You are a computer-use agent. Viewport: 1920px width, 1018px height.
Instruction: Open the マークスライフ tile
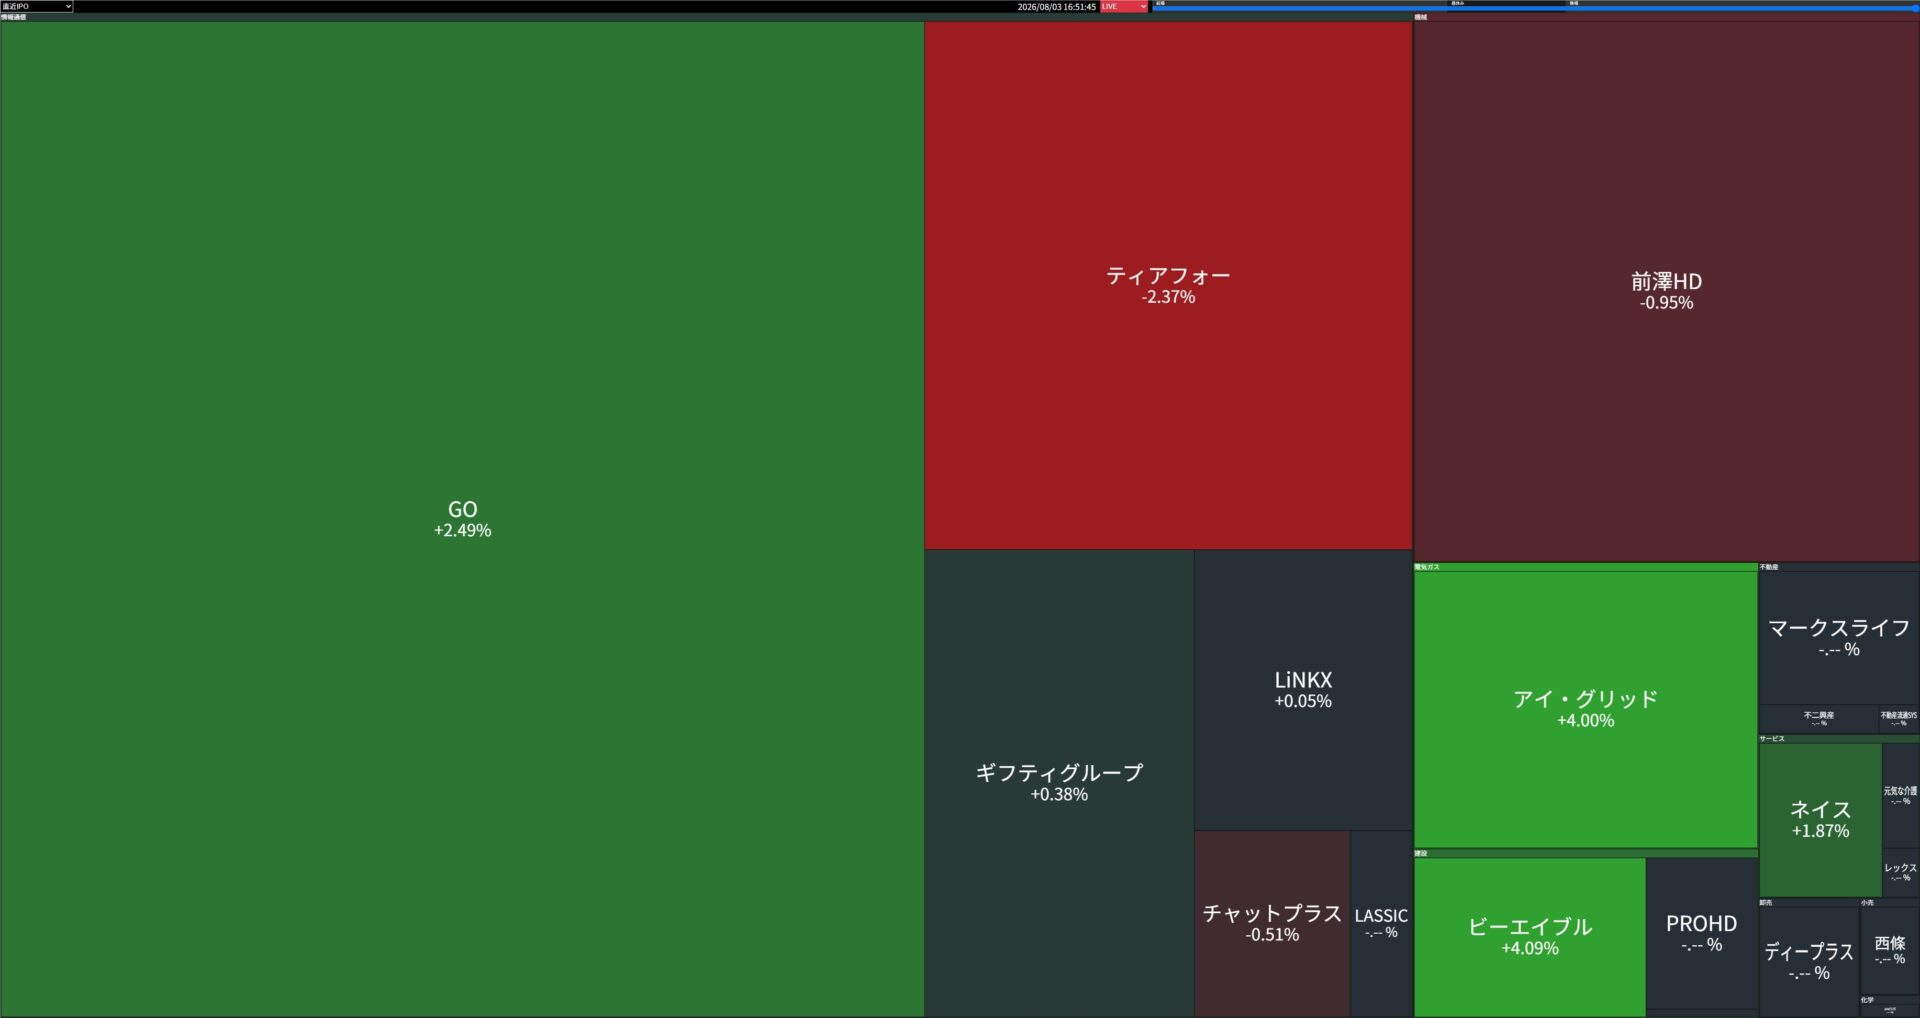(1838, 638)
